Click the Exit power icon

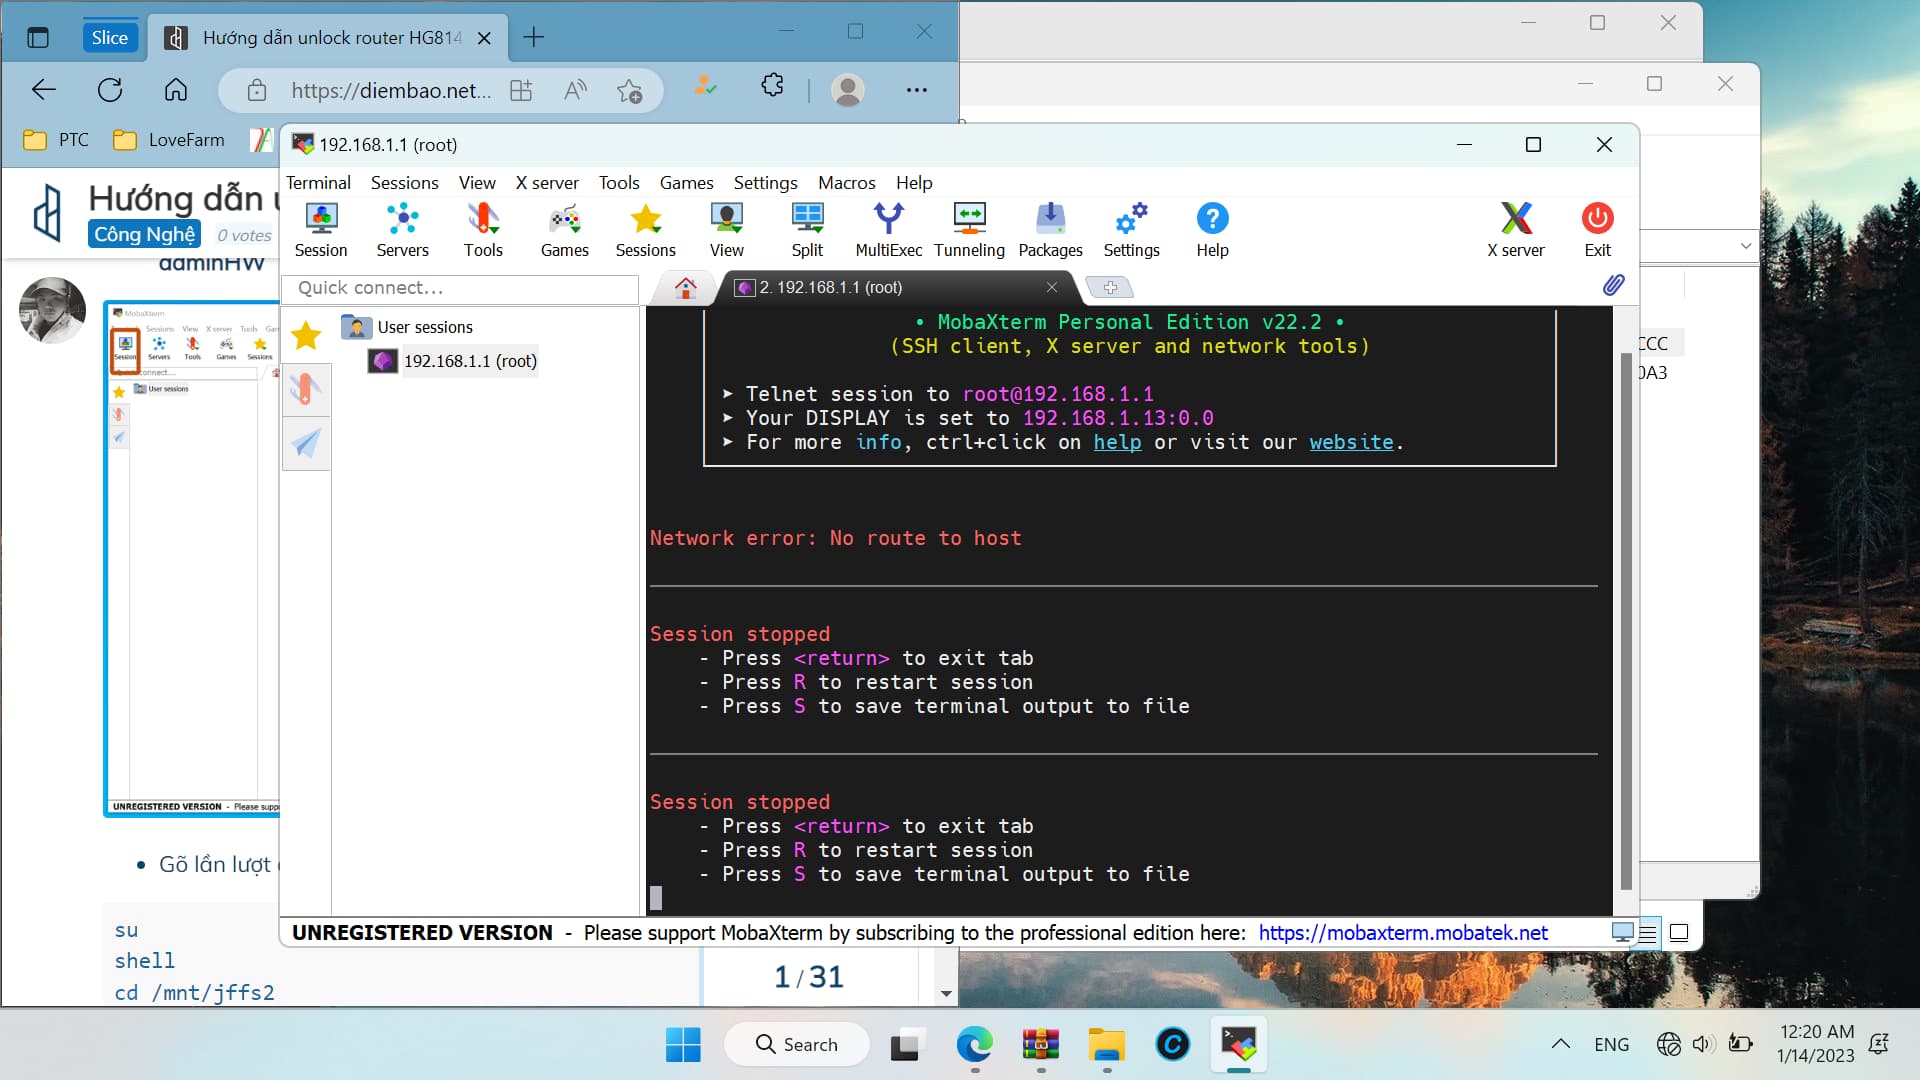point(1597,230)
